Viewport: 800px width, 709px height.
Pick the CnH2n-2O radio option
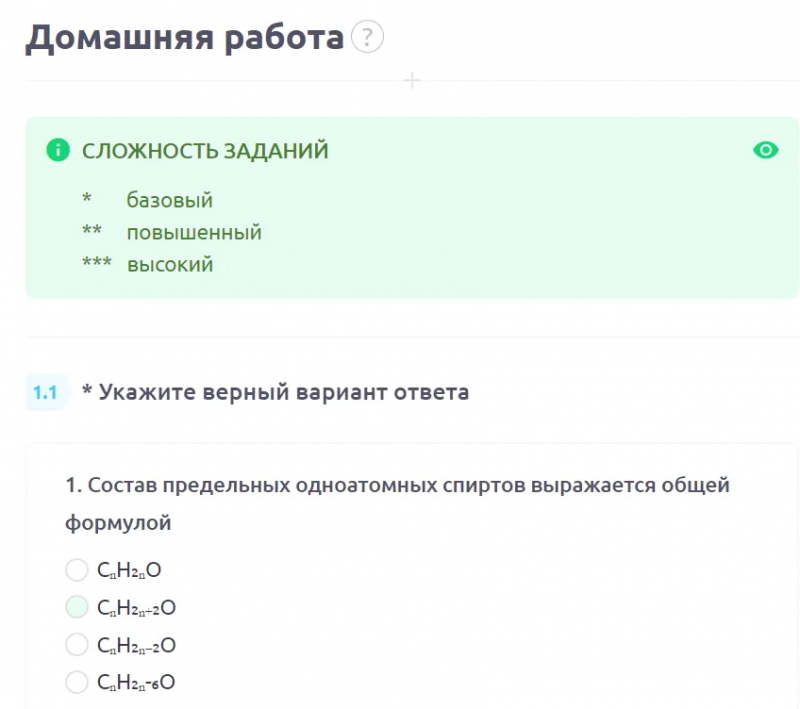pos(77,645)
